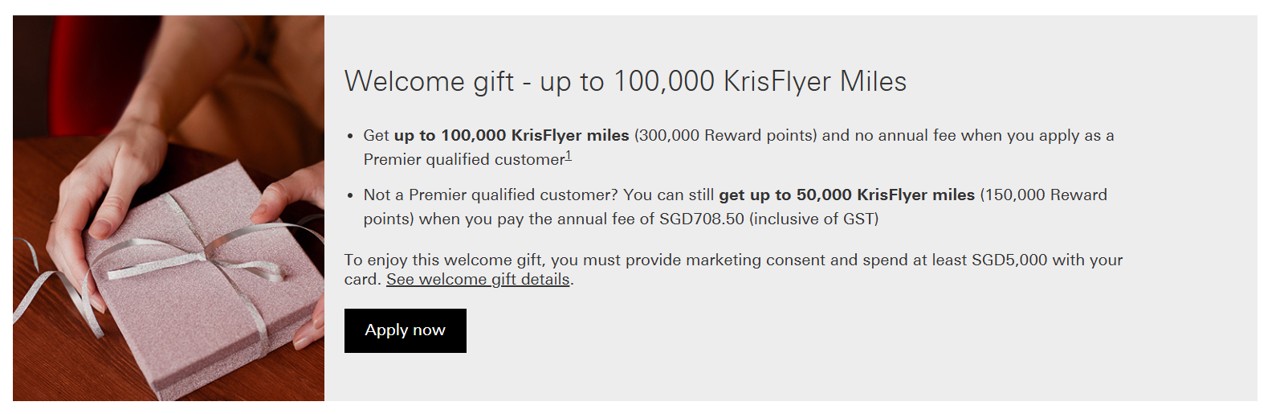The image size is (1280, 414).
Task: Click footnote 1 superscript after Premier qualified customer
Action: coord(569,156)
